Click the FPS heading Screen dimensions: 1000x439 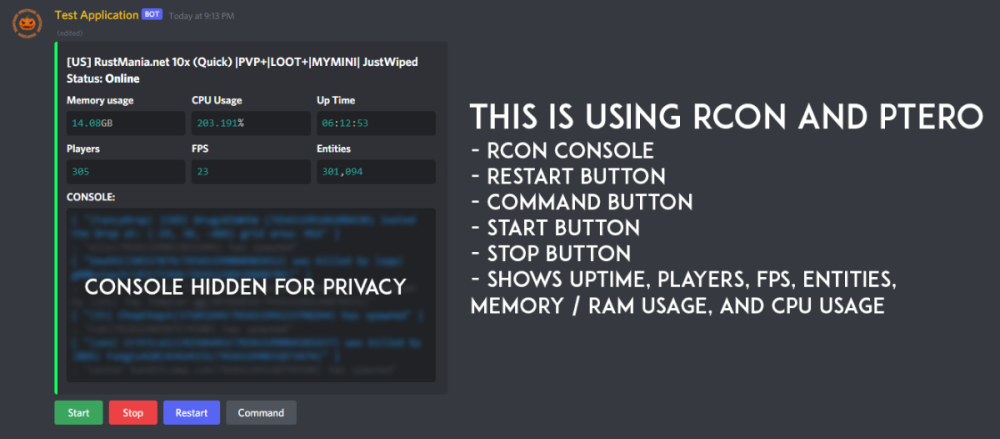pos(200,149)
